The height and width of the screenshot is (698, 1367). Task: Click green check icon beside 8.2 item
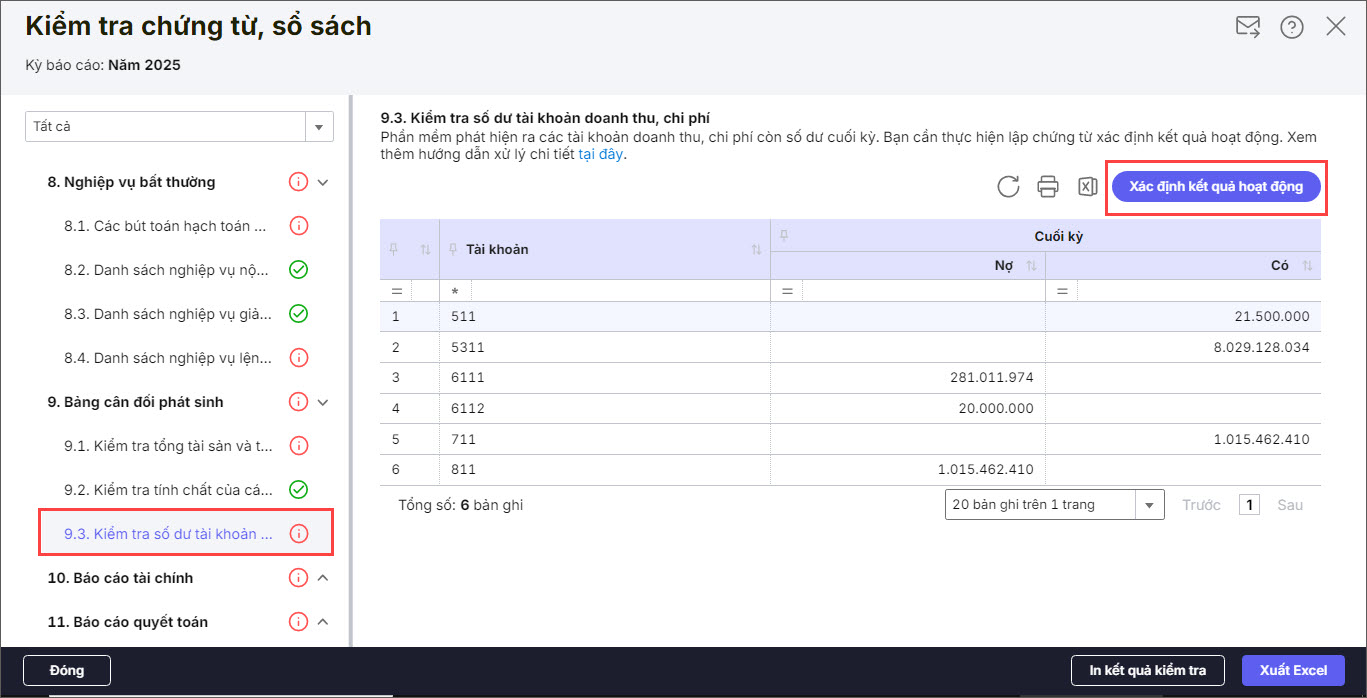(x=298, y=269)
